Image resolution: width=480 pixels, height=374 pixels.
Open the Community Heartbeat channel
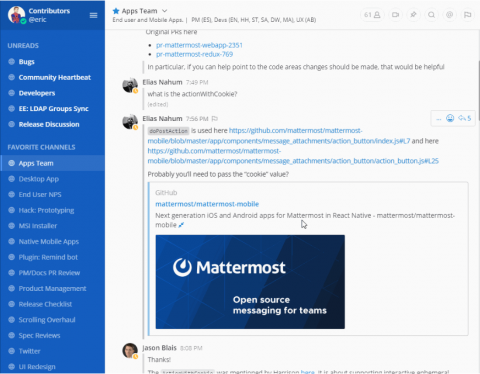52,77
